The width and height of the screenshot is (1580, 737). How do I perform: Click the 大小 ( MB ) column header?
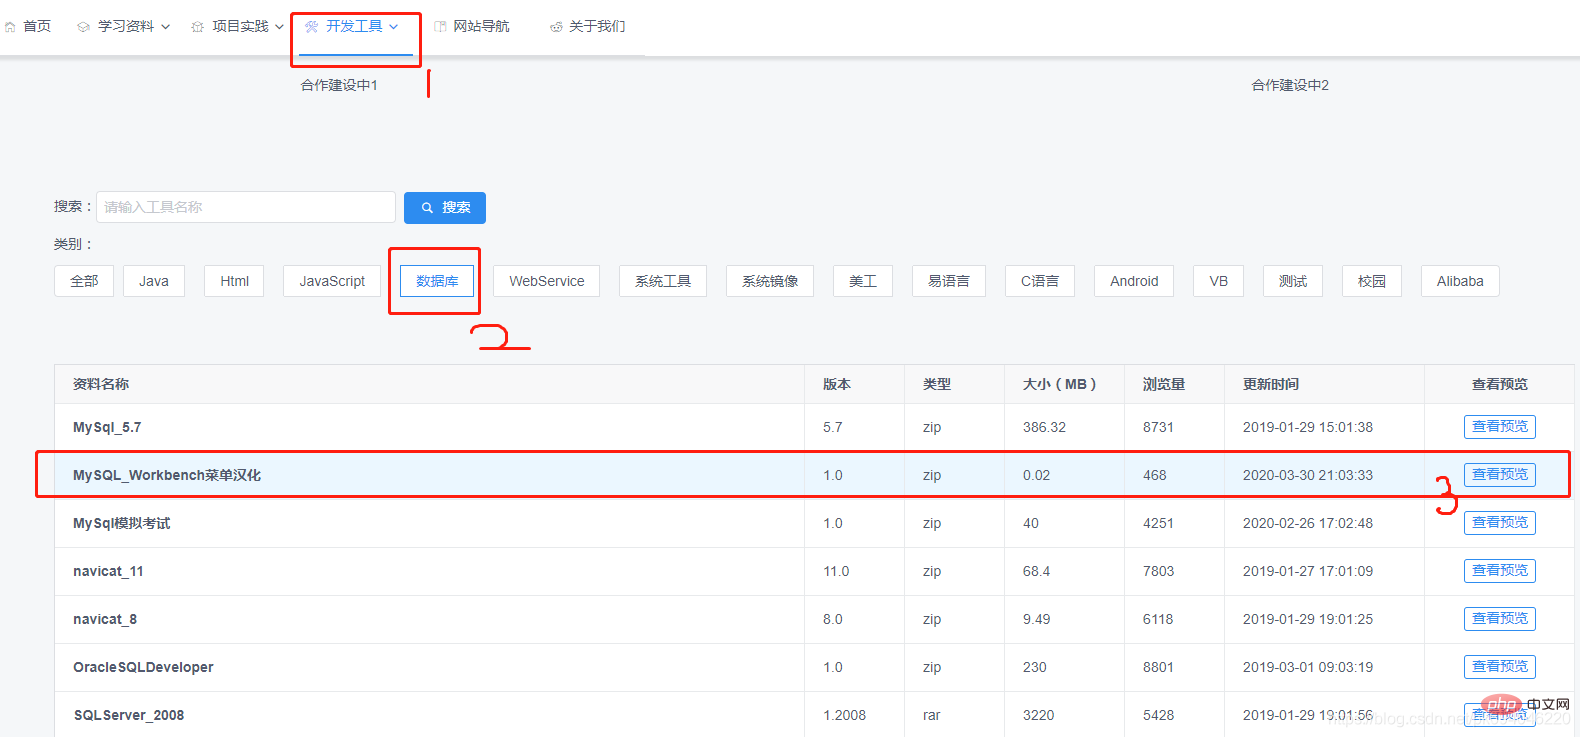pyautogui.click(x=1060, y=384)
